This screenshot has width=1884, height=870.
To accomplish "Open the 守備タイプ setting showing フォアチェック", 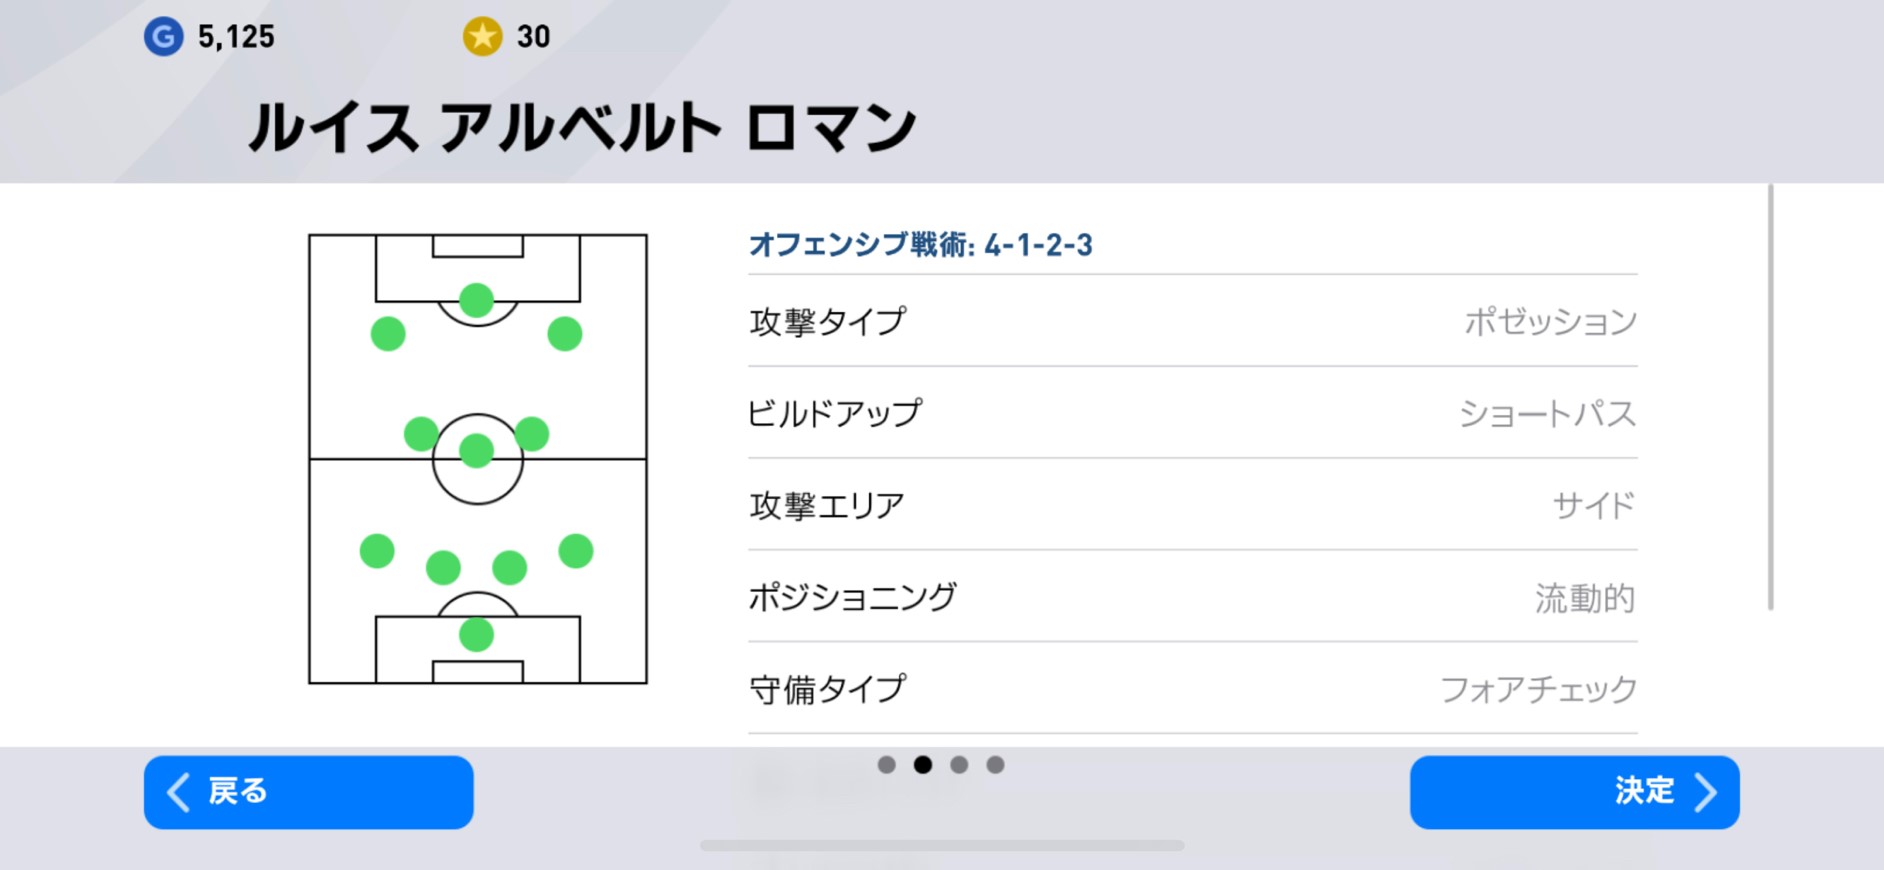I will 1190,688.
